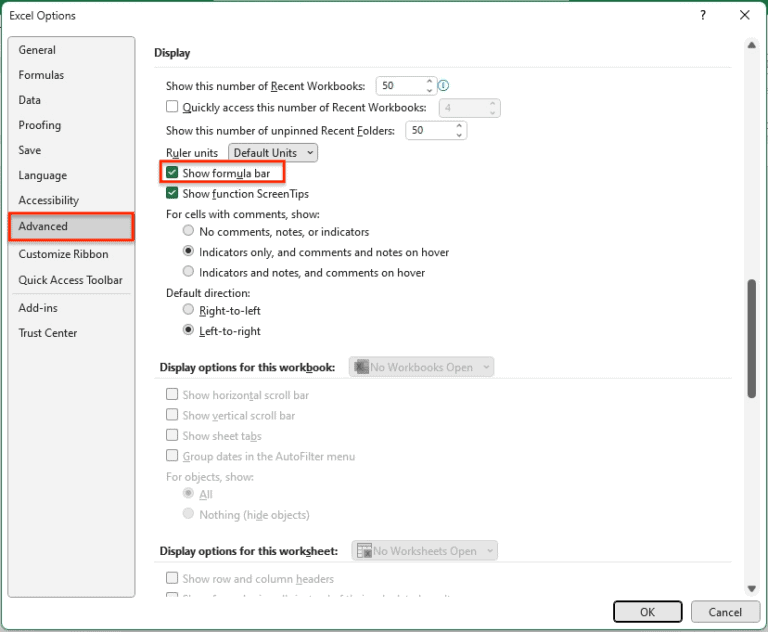The image size is (768, 632).
Task: Select No comments, notes, or indicators
Action: (x=188, y=230)
